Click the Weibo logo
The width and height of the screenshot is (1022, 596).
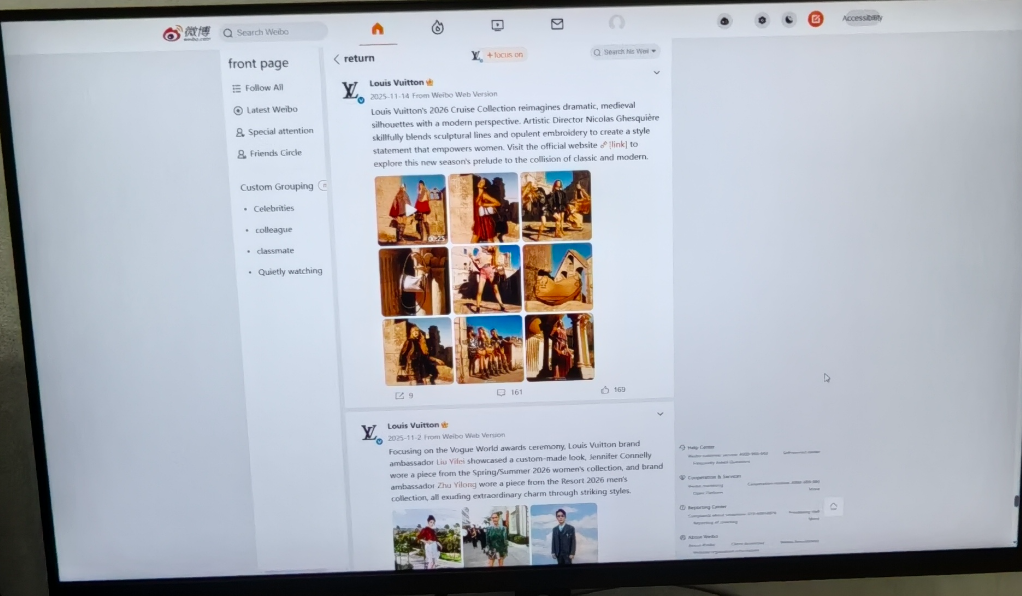coord(186,33)
